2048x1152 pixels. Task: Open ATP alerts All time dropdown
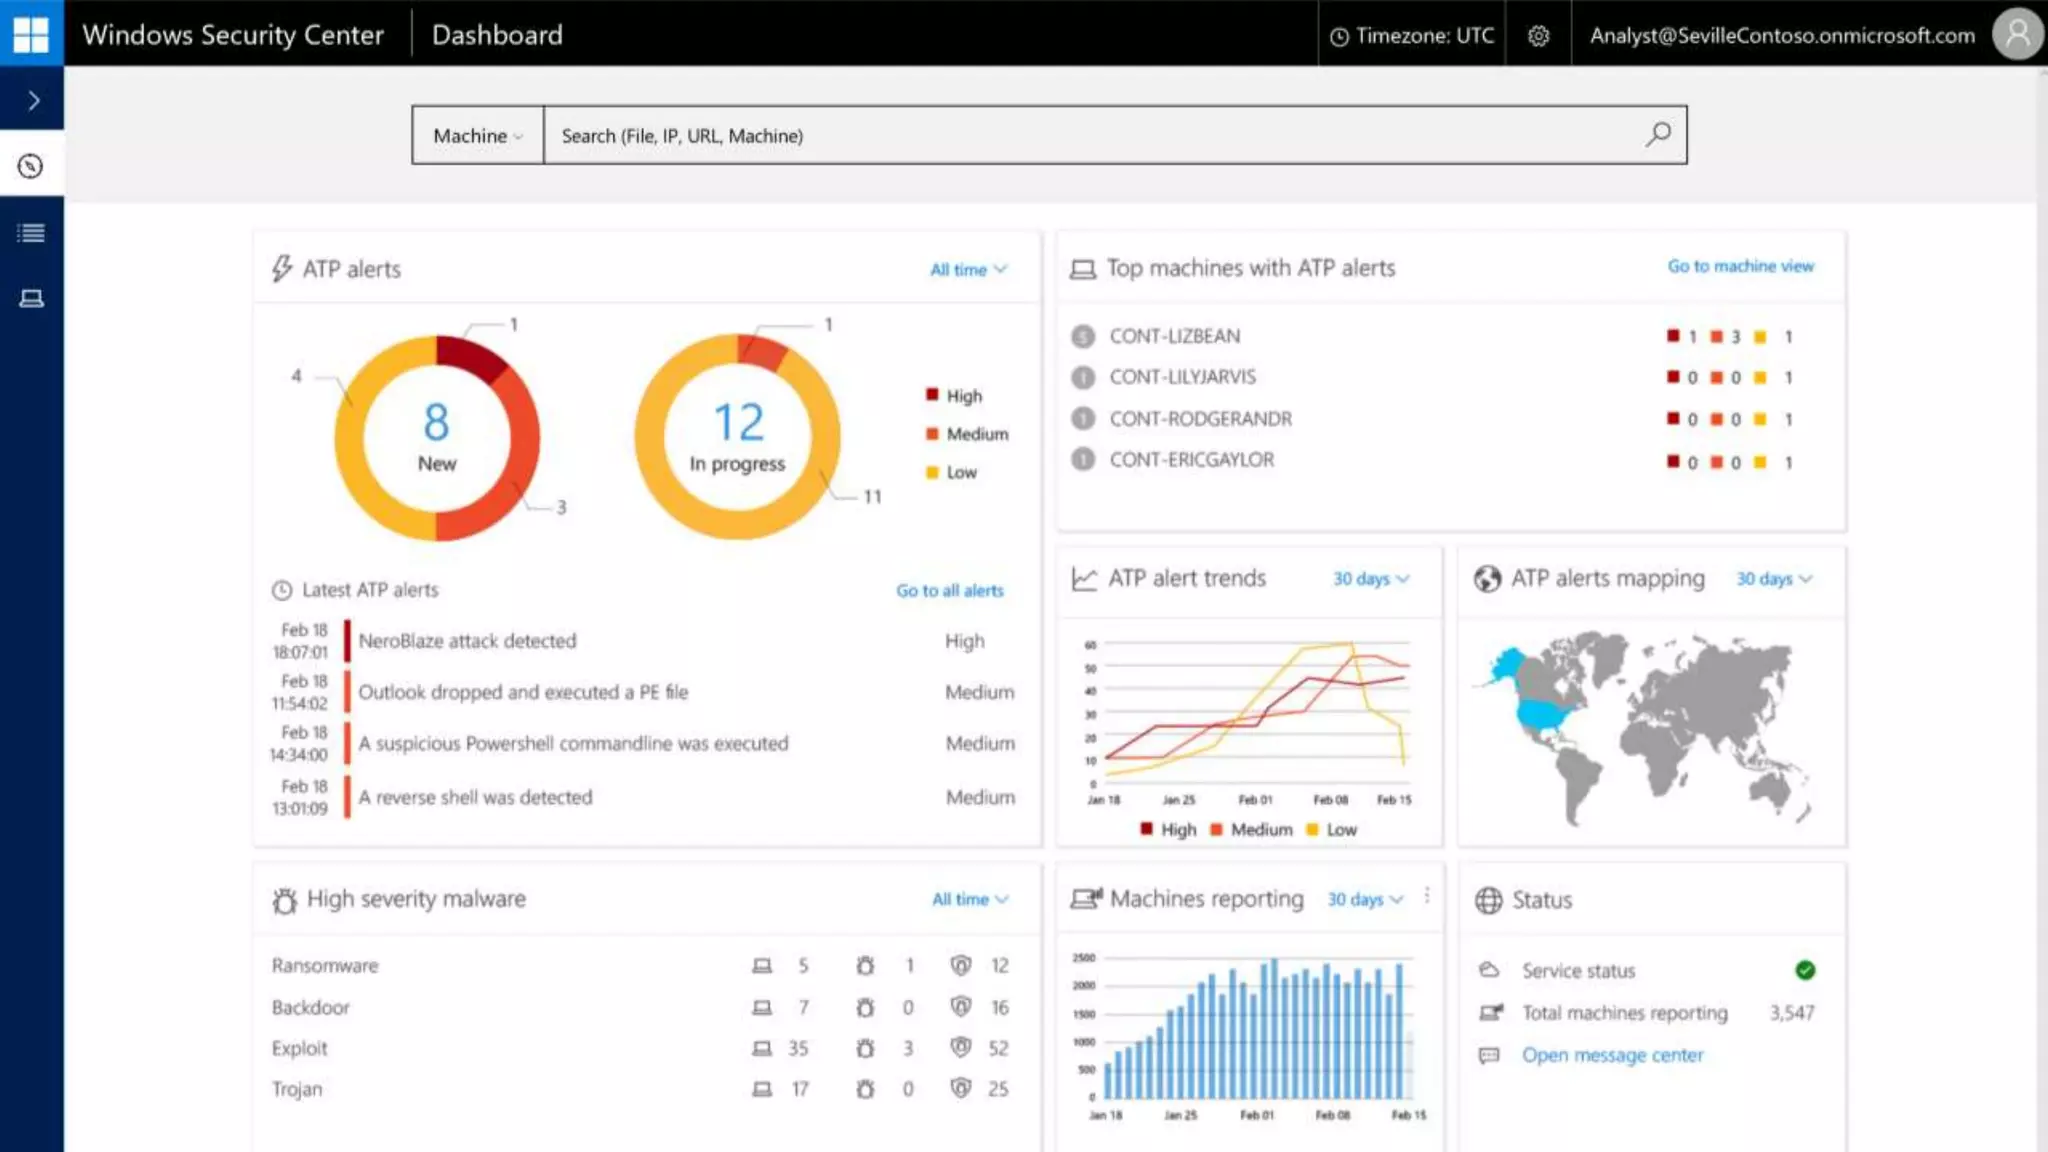click(x=968, y=270)
